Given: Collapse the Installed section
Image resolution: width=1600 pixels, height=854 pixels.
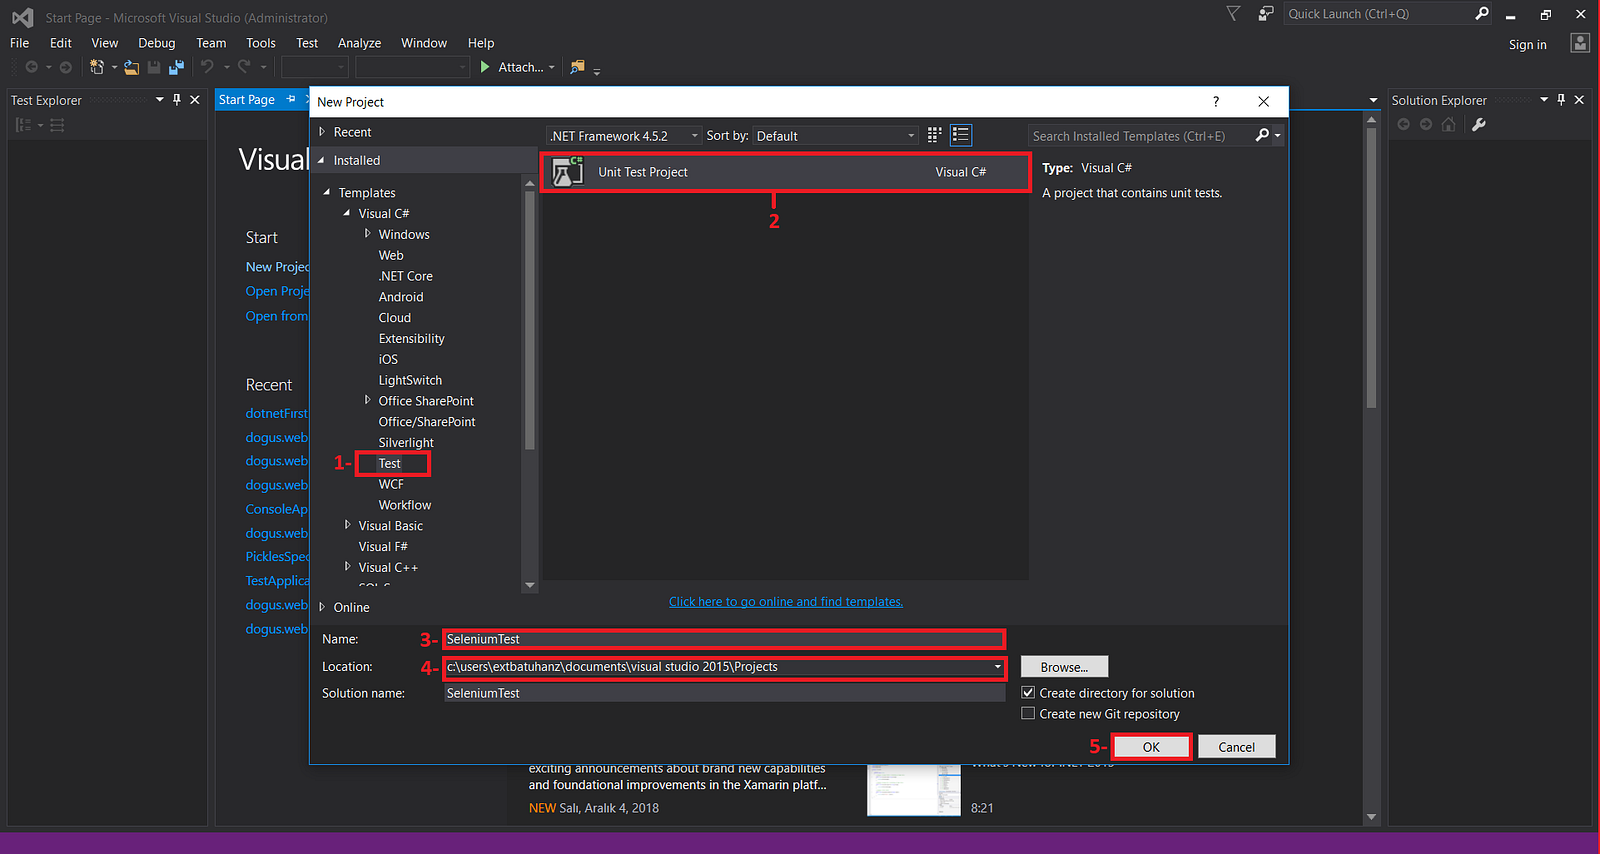Looking at the screenshot, I should (321, 160).
